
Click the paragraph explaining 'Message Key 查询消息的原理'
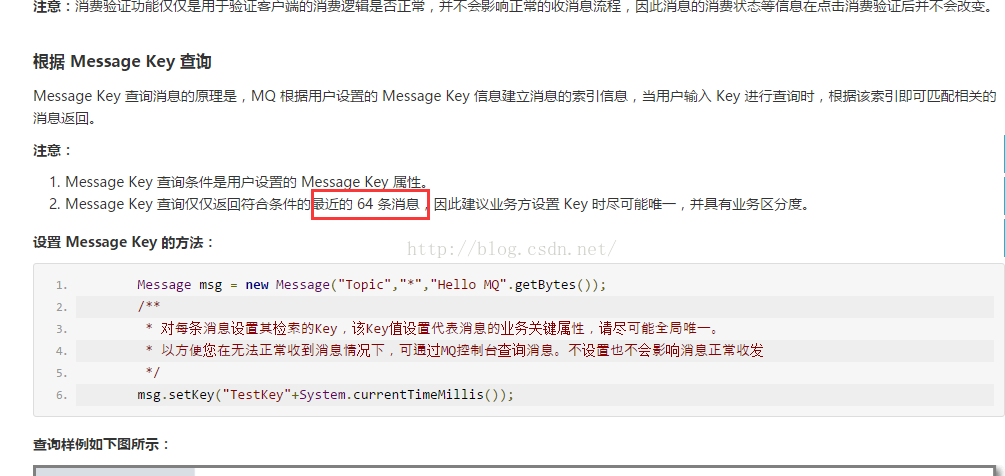tap(515, 107)
